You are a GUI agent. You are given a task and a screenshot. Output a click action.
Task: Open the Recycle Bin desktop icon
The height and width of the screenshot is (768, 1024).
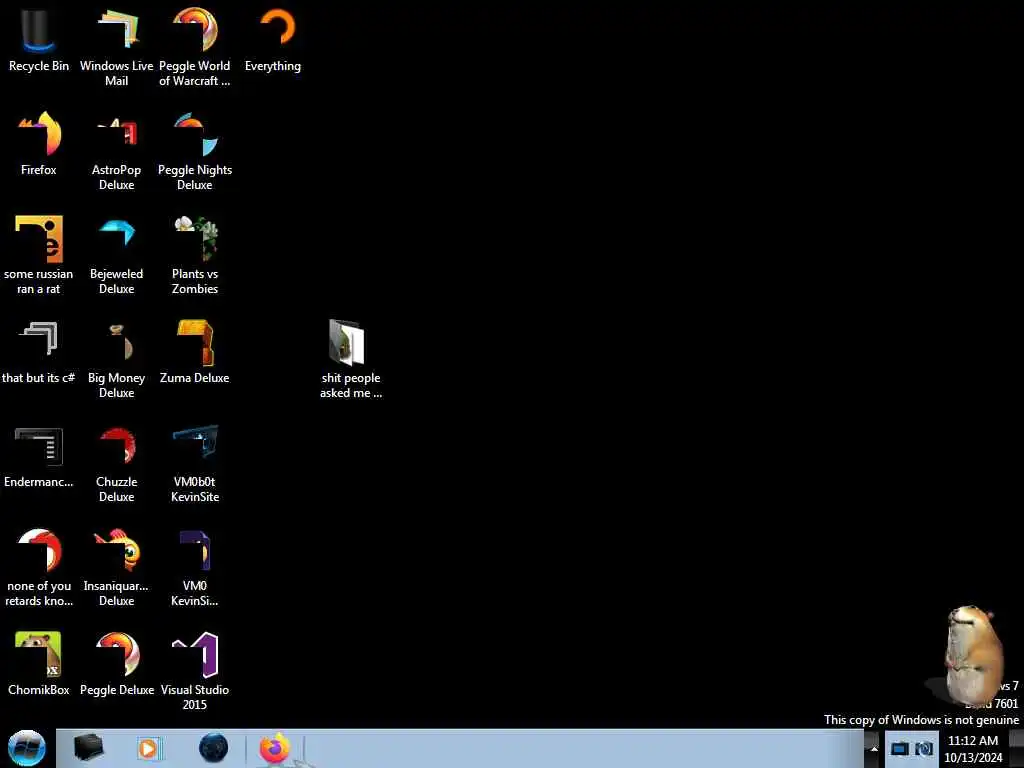point(39,40)
